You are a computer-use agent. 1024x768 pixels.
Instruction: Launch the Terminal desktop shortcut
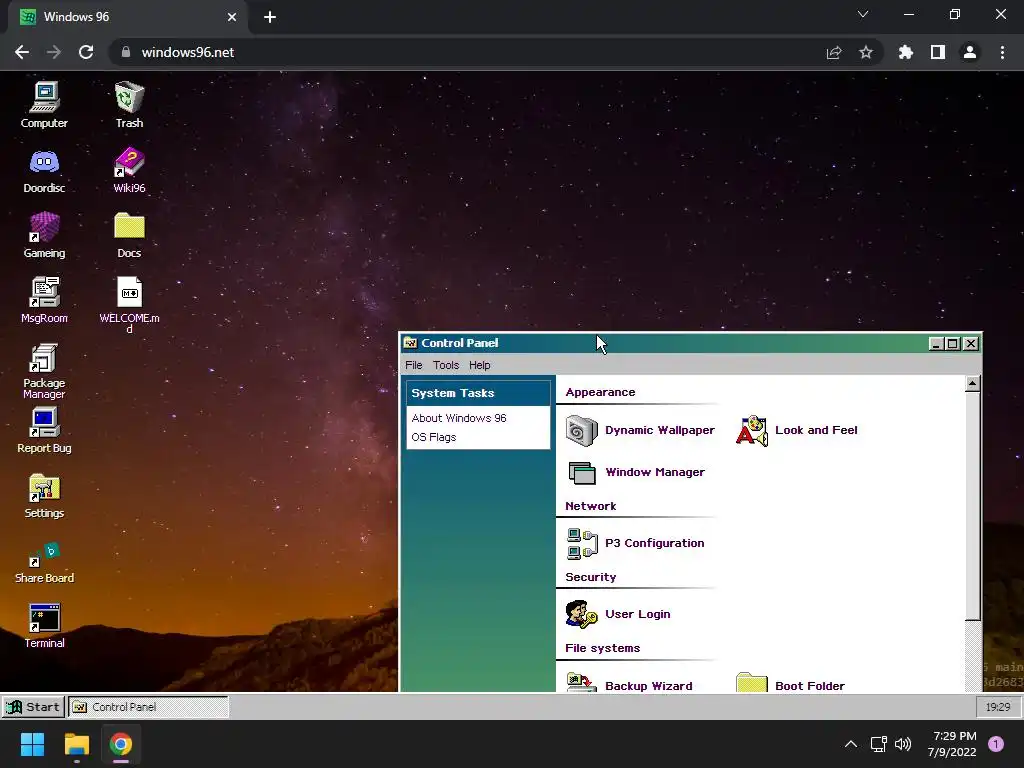tap(44, 626)
